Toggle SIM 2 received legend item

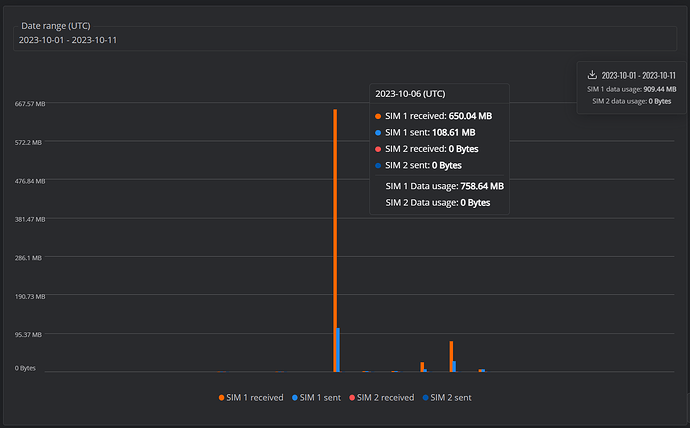click(382, 398)
